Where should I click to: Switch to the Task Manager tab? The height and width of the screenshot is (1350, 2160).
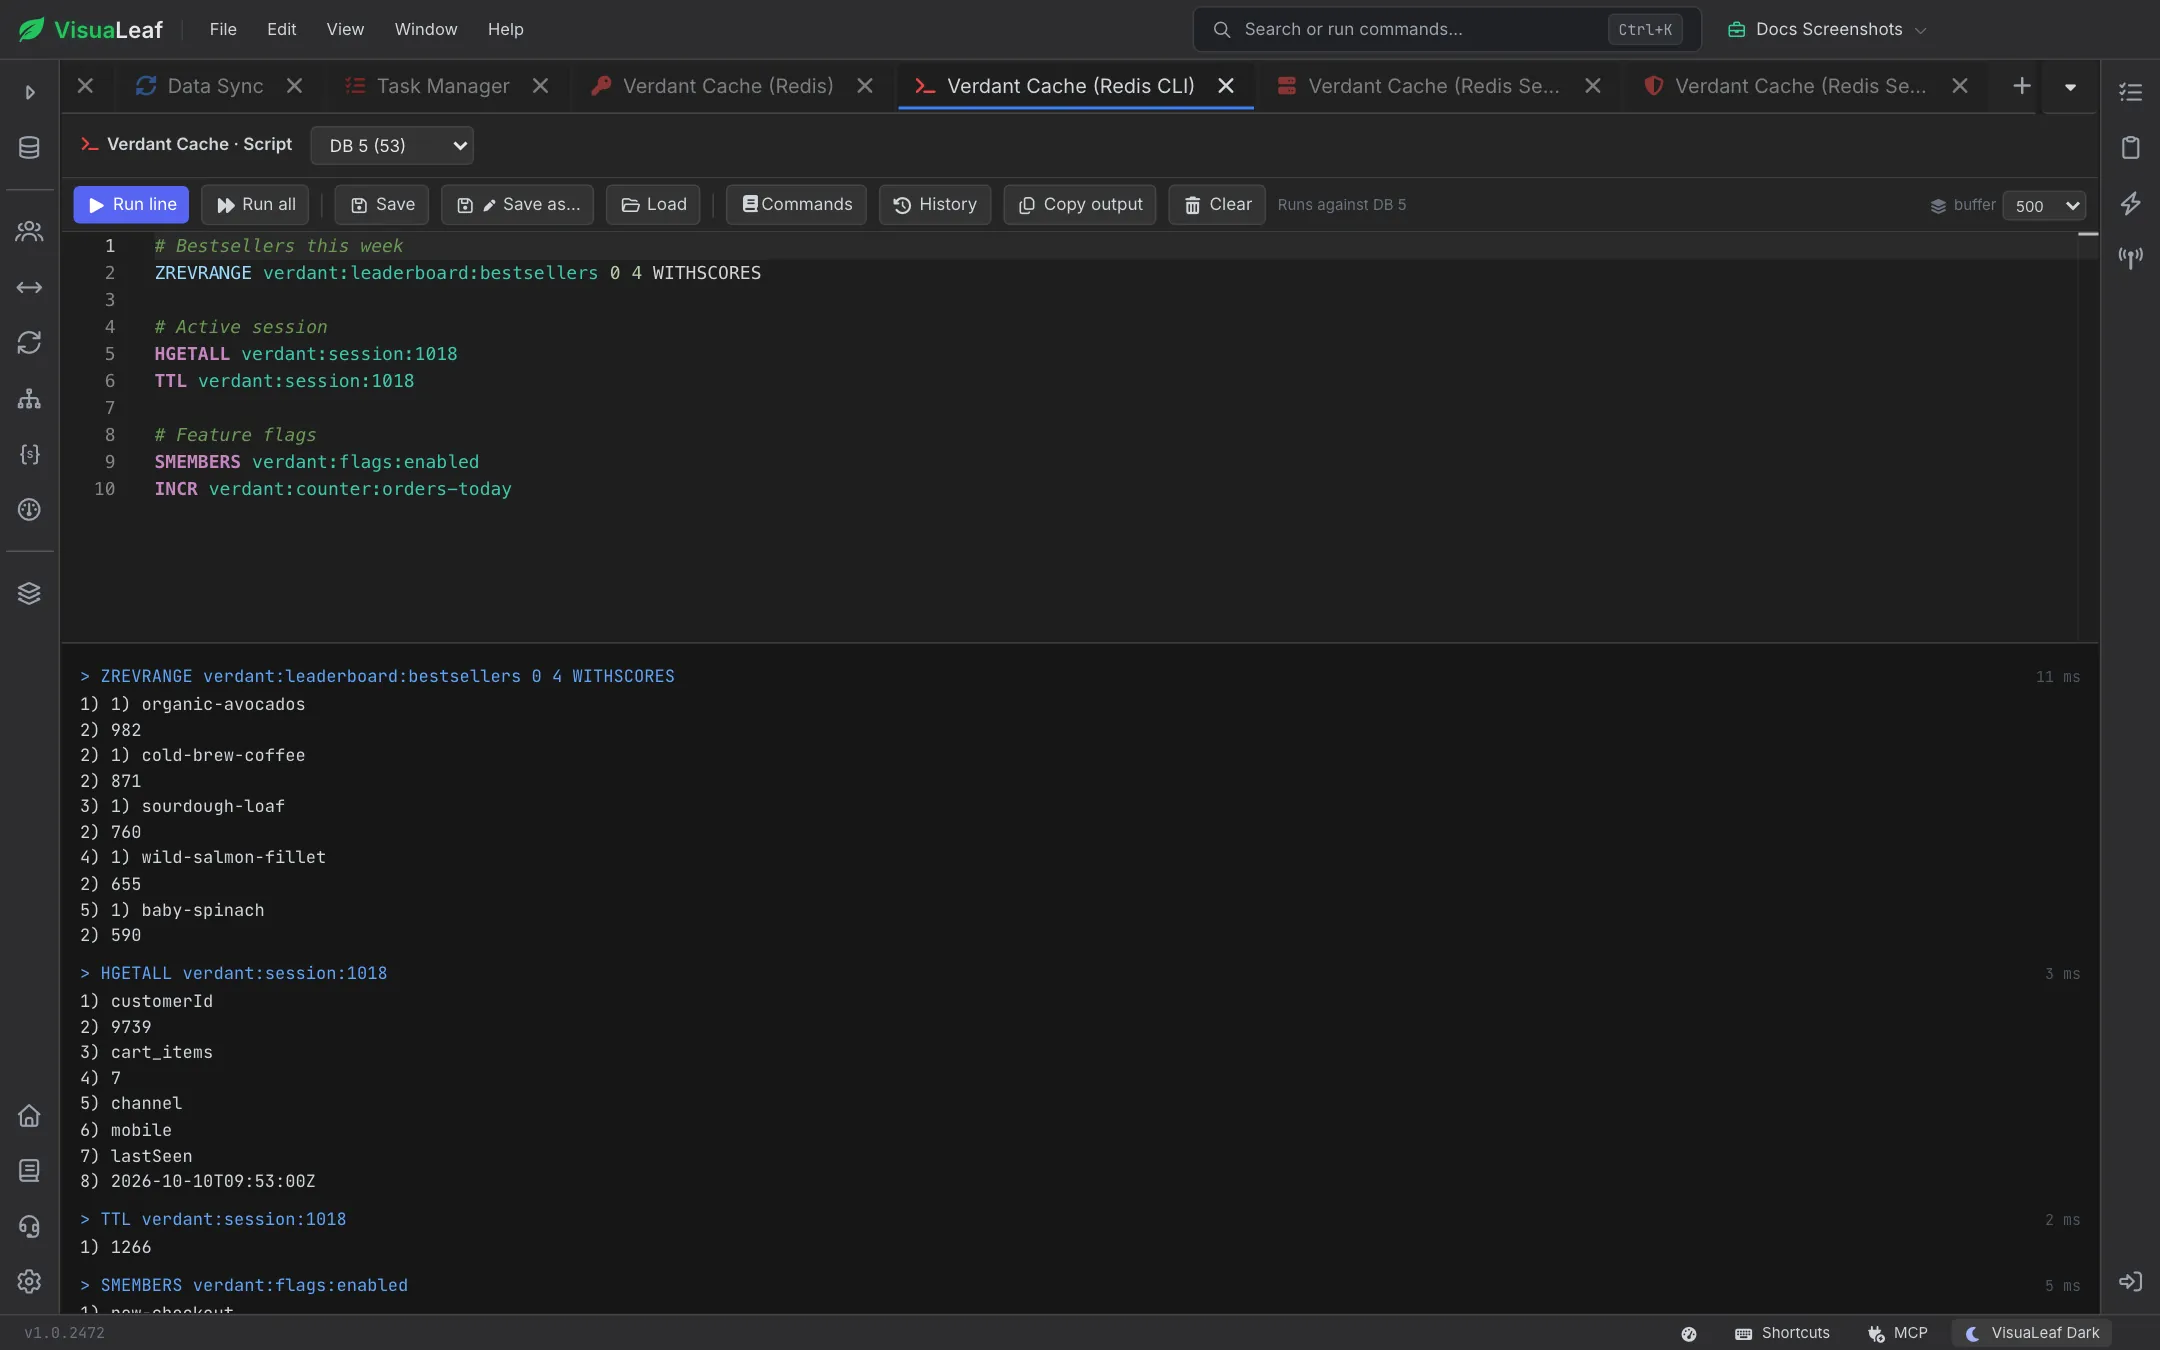[x=443, y=86]
